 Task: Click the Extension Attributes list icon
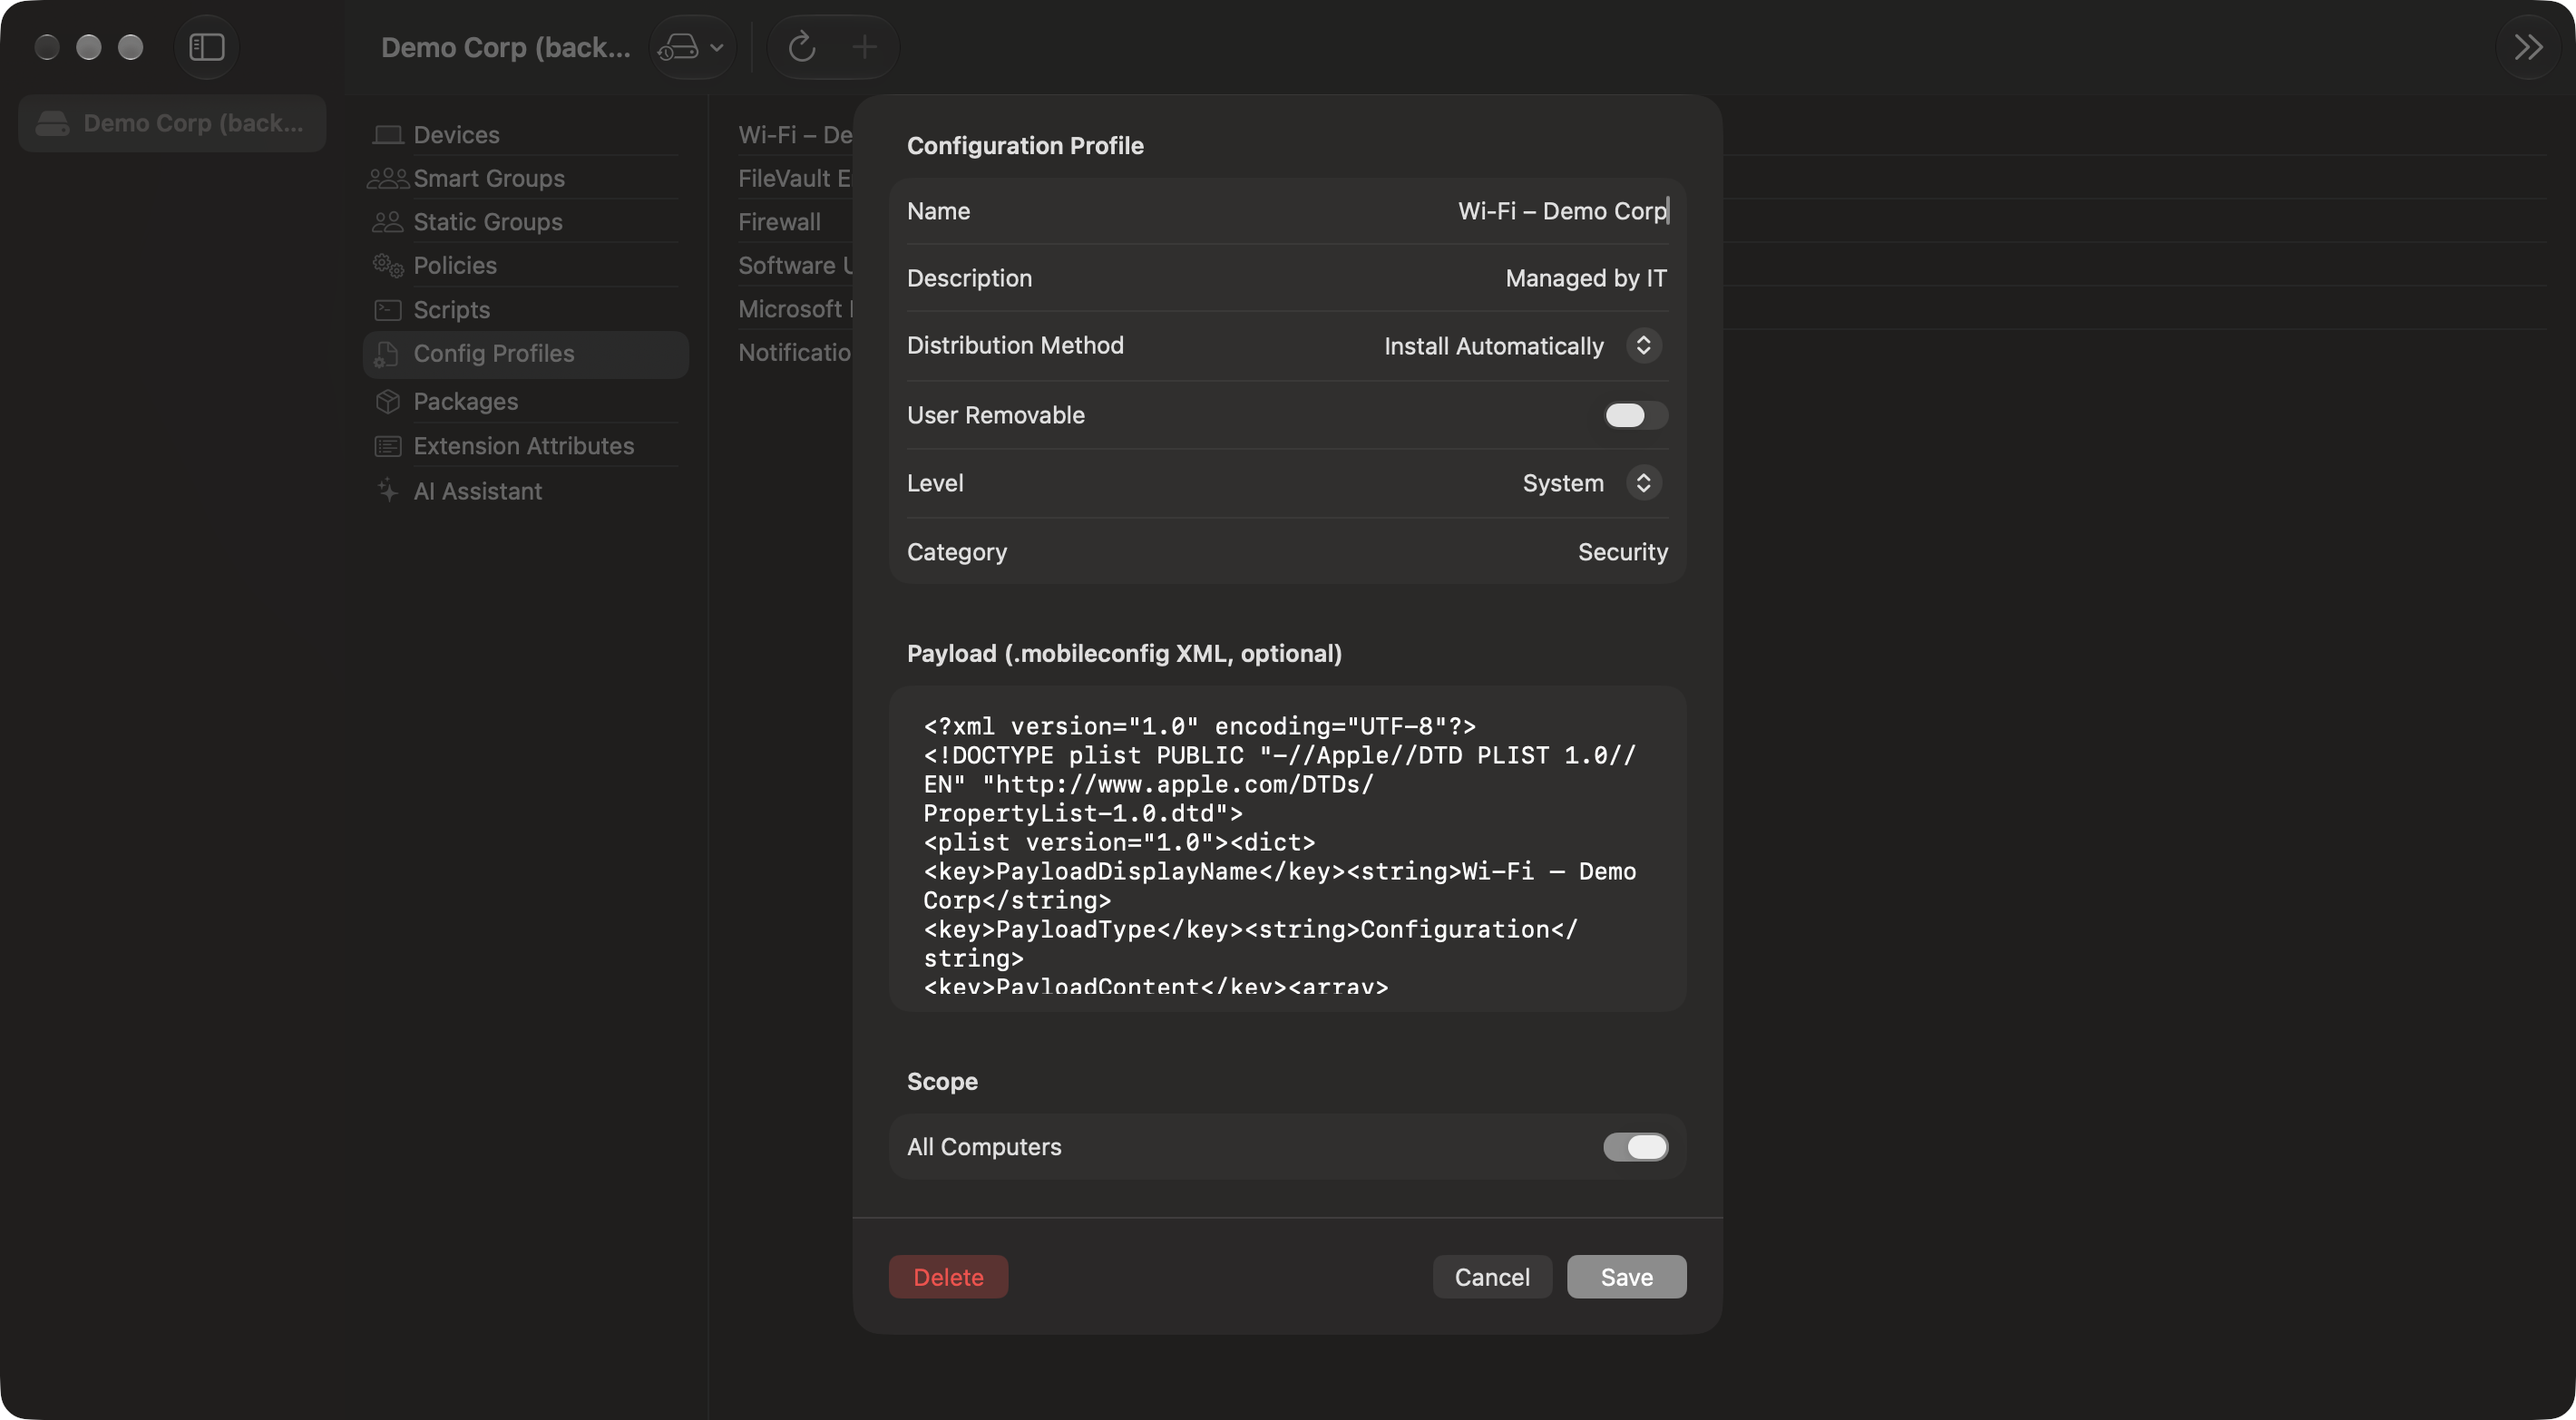pos(388,446)
